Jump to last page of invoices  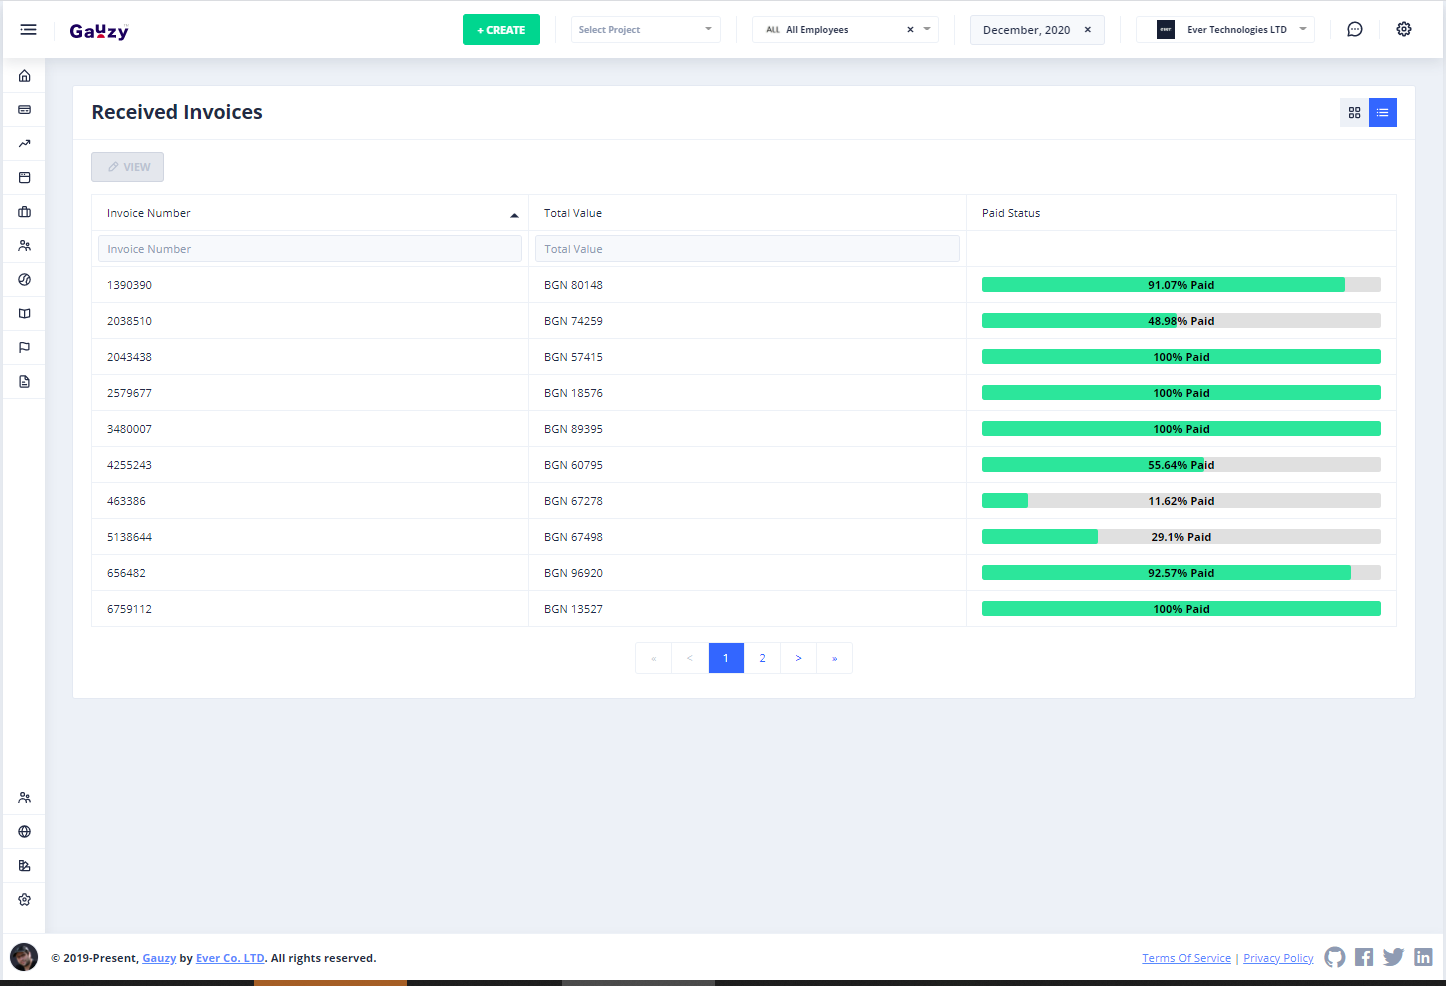(x=834, y=658)
